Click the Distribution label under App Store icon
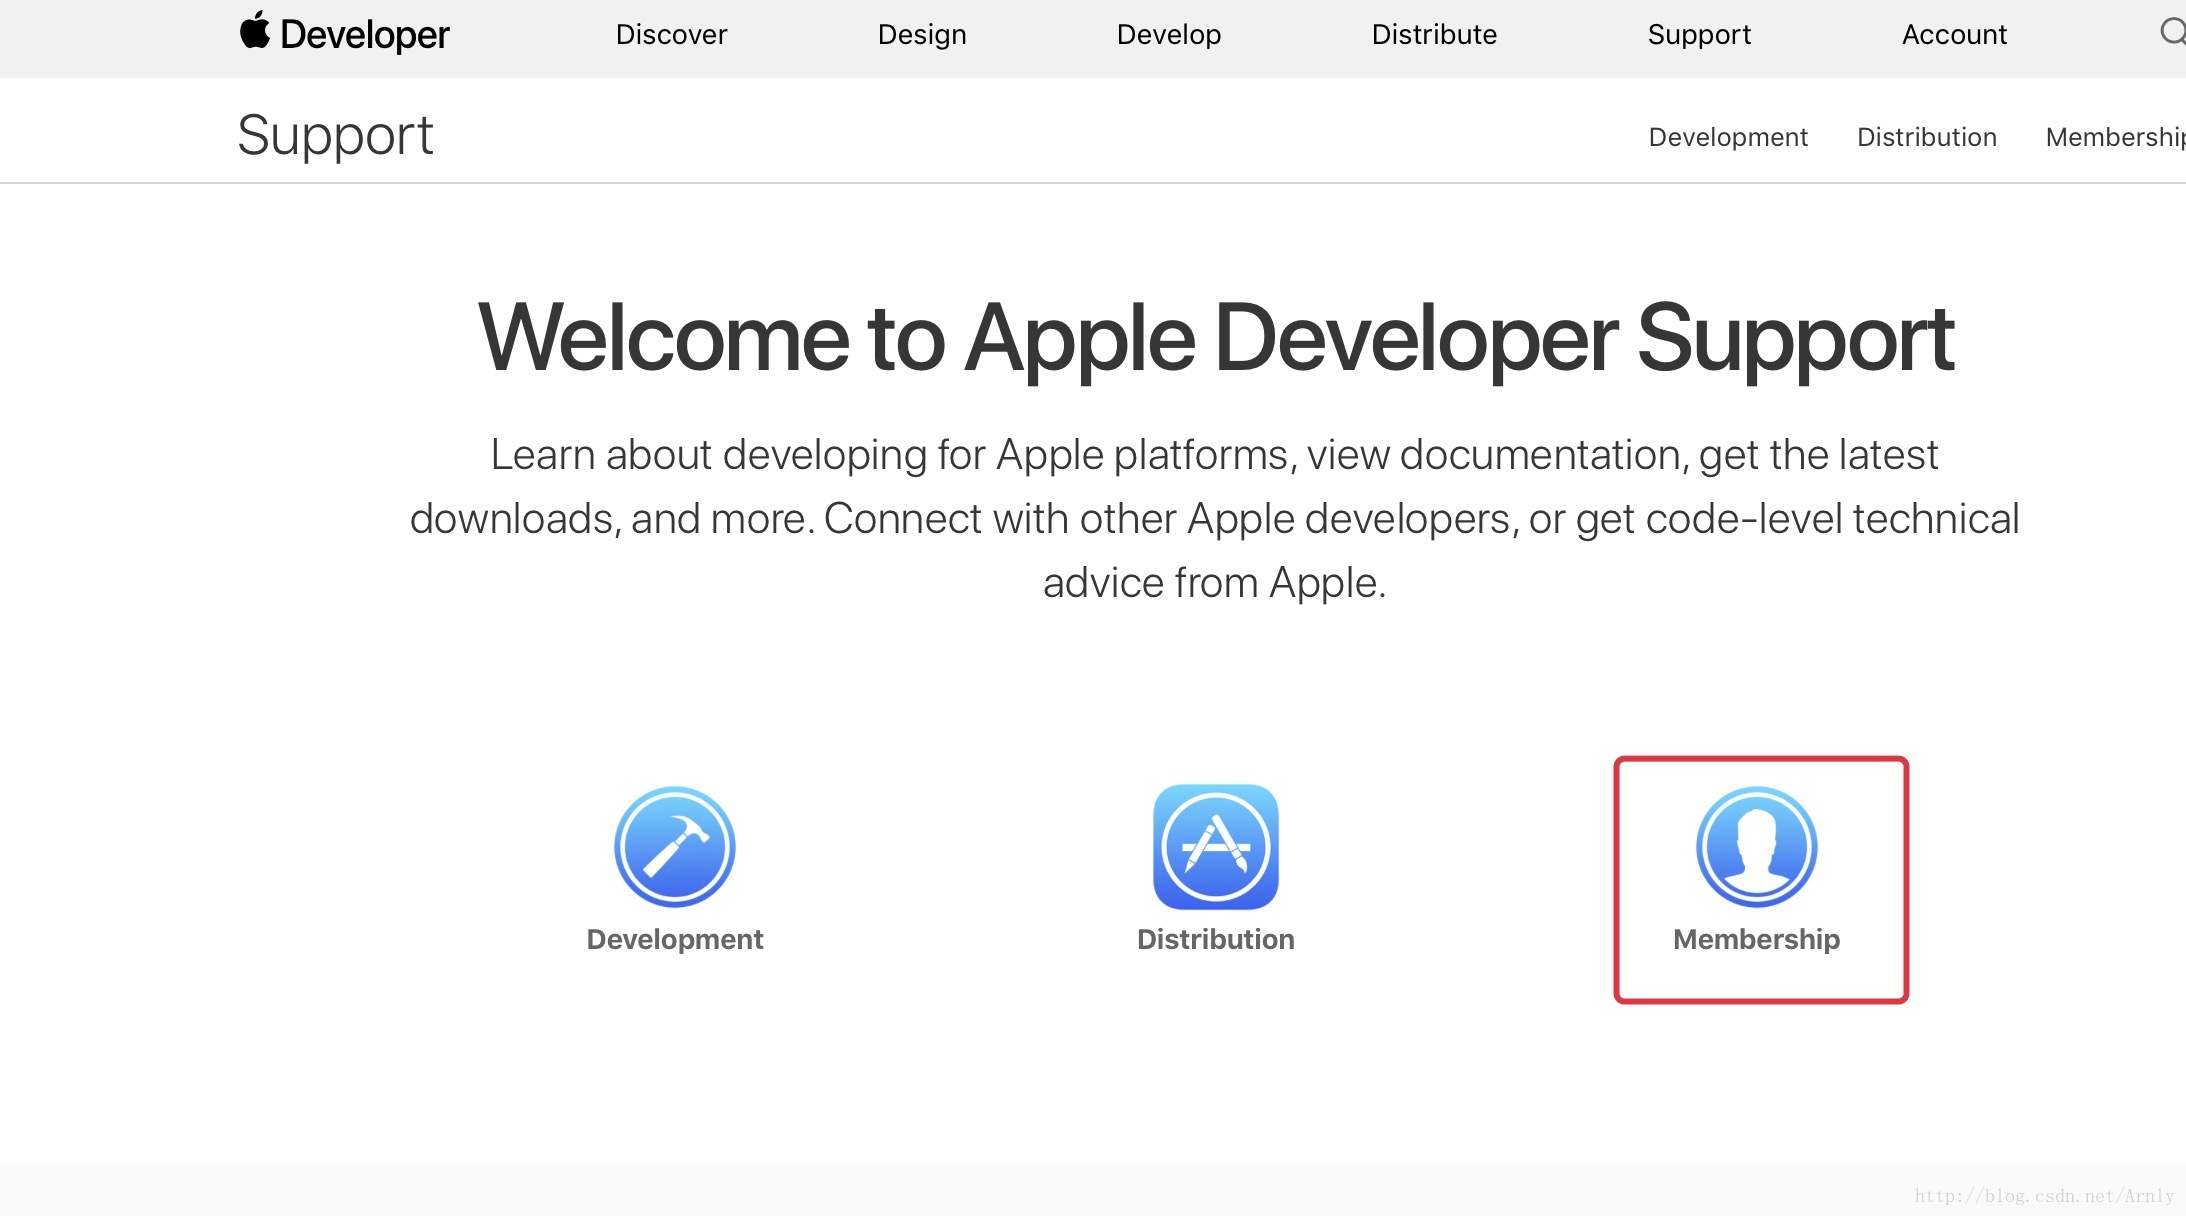This screenshot has width=2186, height=1216. 1216,939
